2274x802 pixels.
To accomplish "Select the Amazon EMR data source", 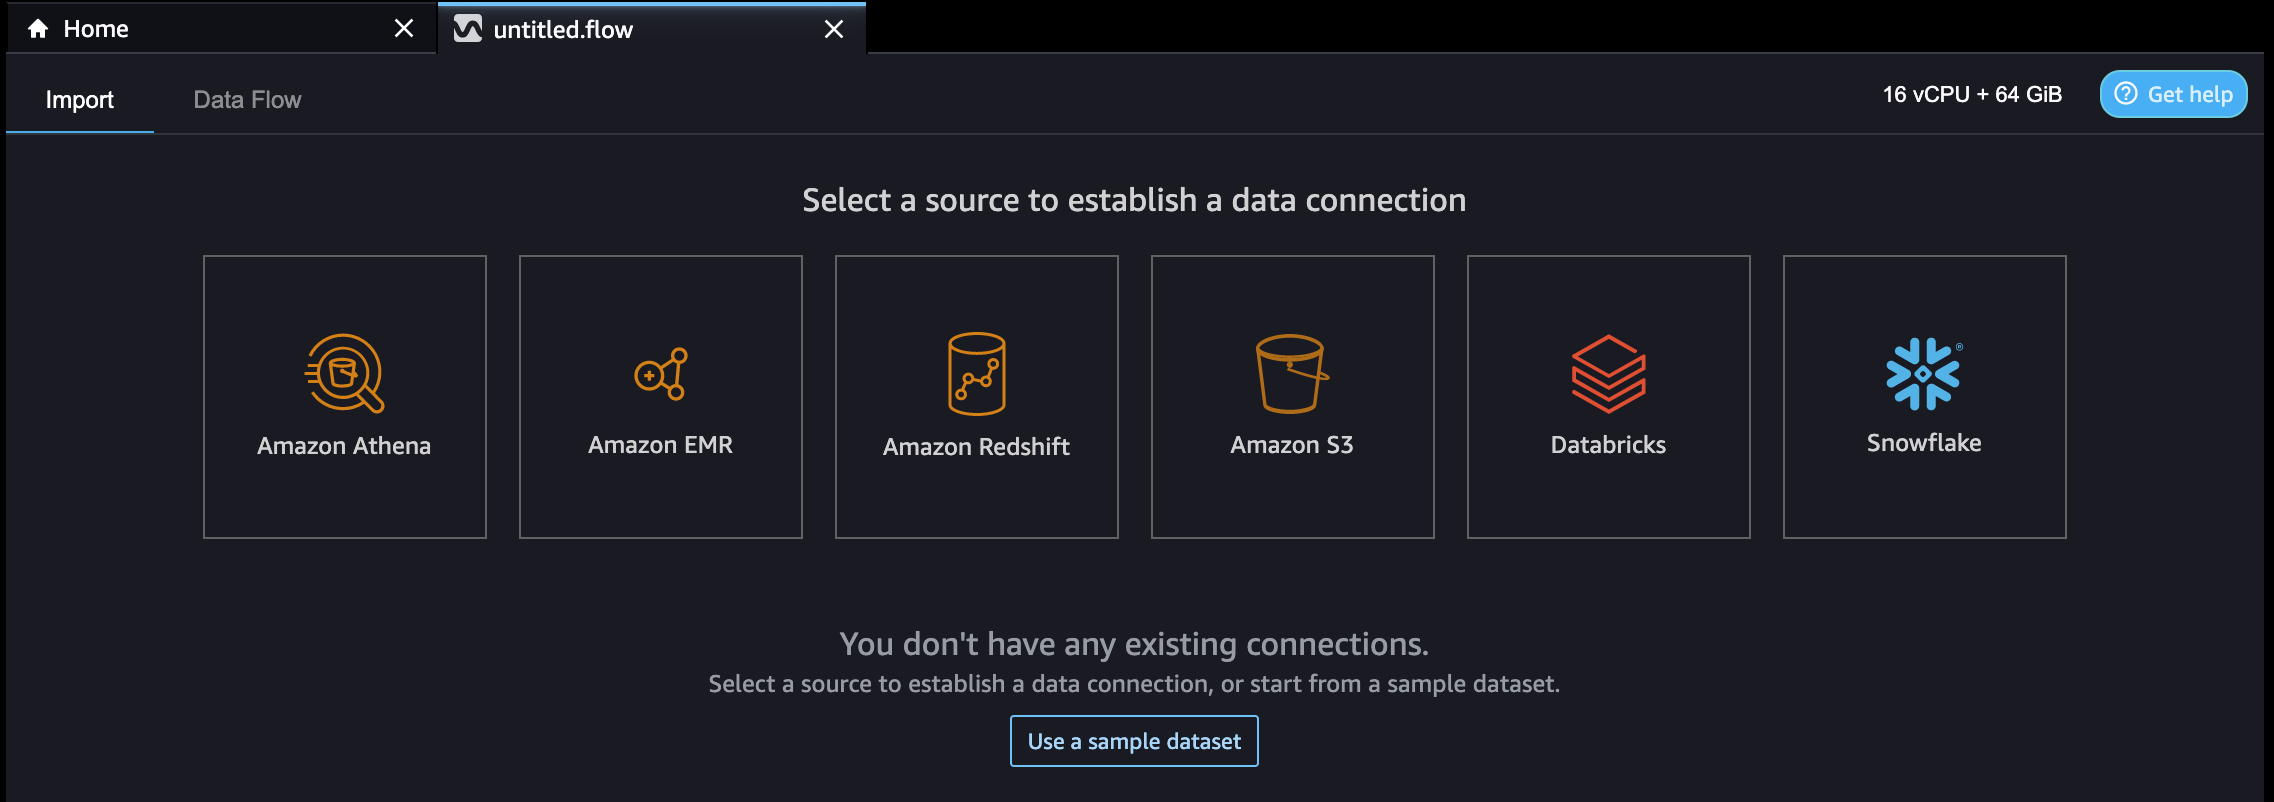I will coord(660,396).
